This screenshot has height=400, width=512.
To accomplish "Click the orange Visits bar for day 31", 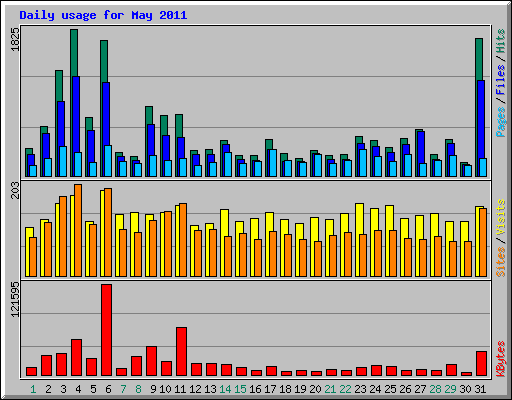I will tap(483, 243).
